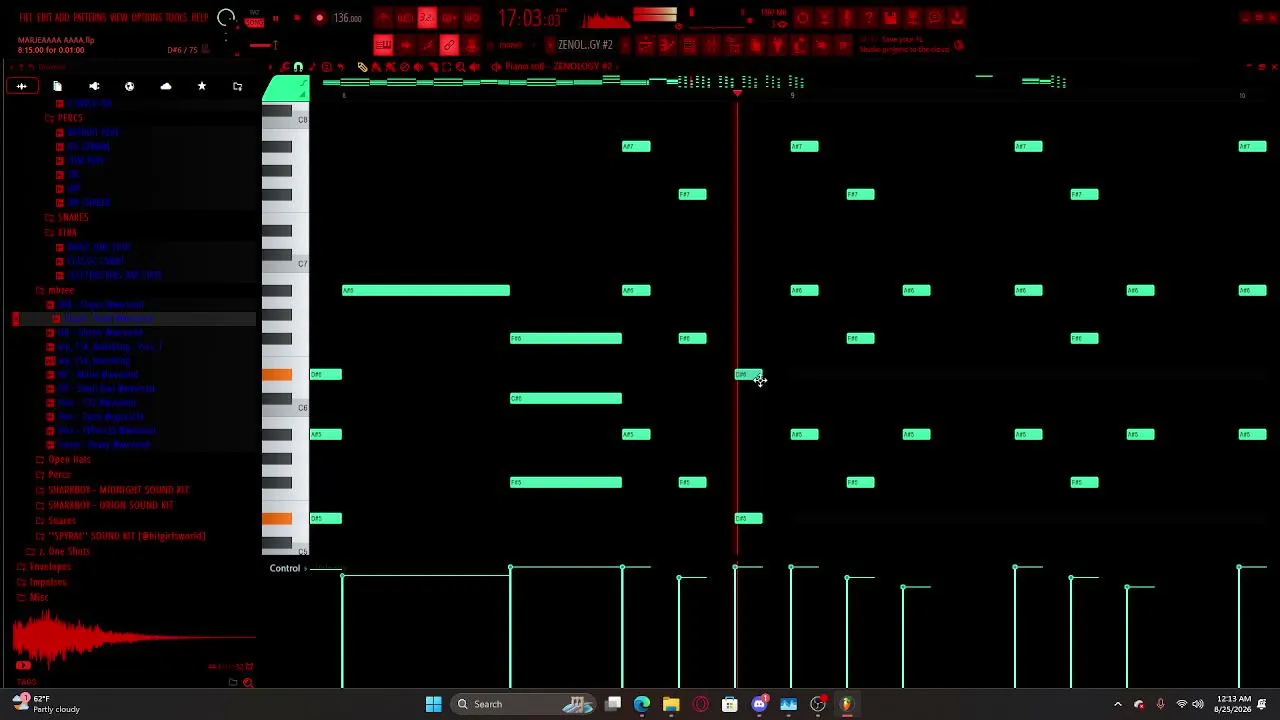Expand the Open Hats folder
Viewport: 1280px width, 720px height.
(69, 460)
